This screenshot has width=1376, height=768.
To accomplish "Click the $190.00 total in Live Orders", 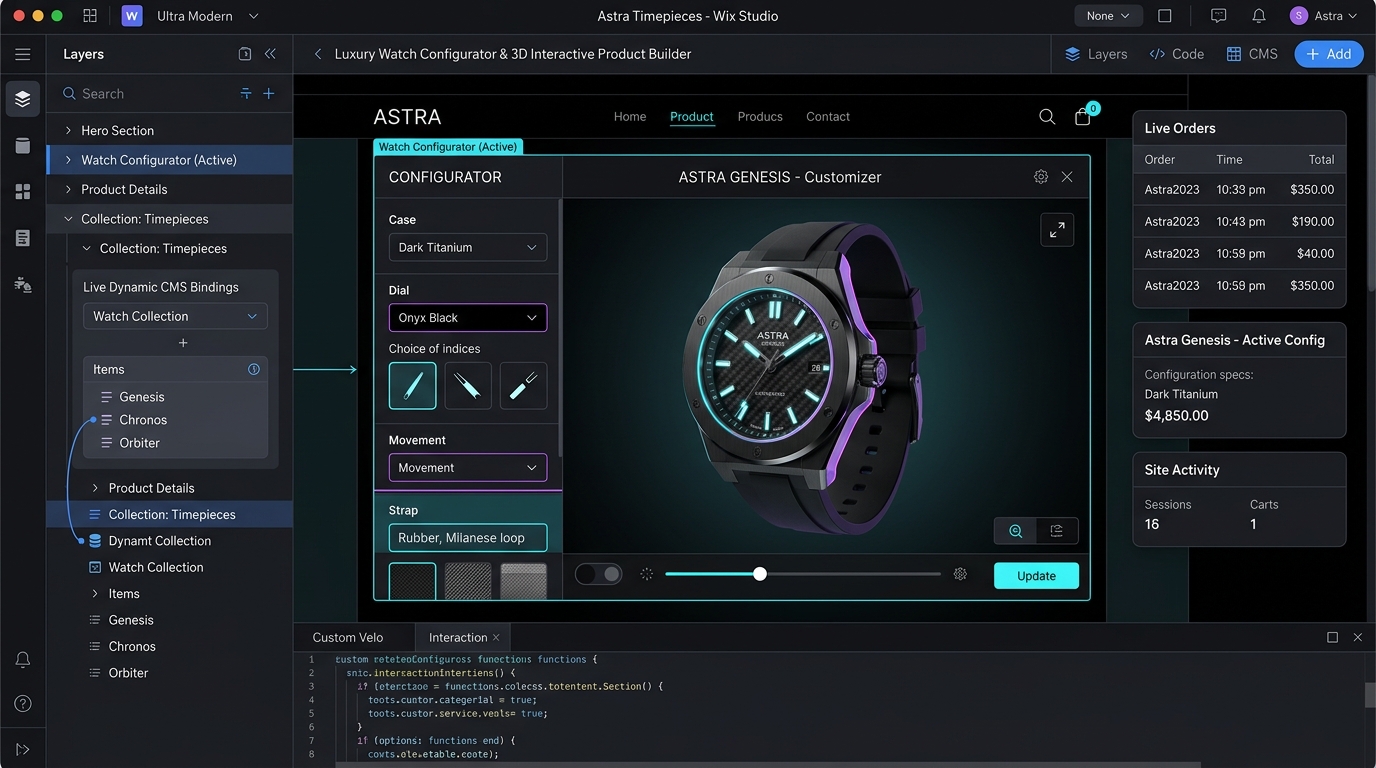I will (1312, 221).
